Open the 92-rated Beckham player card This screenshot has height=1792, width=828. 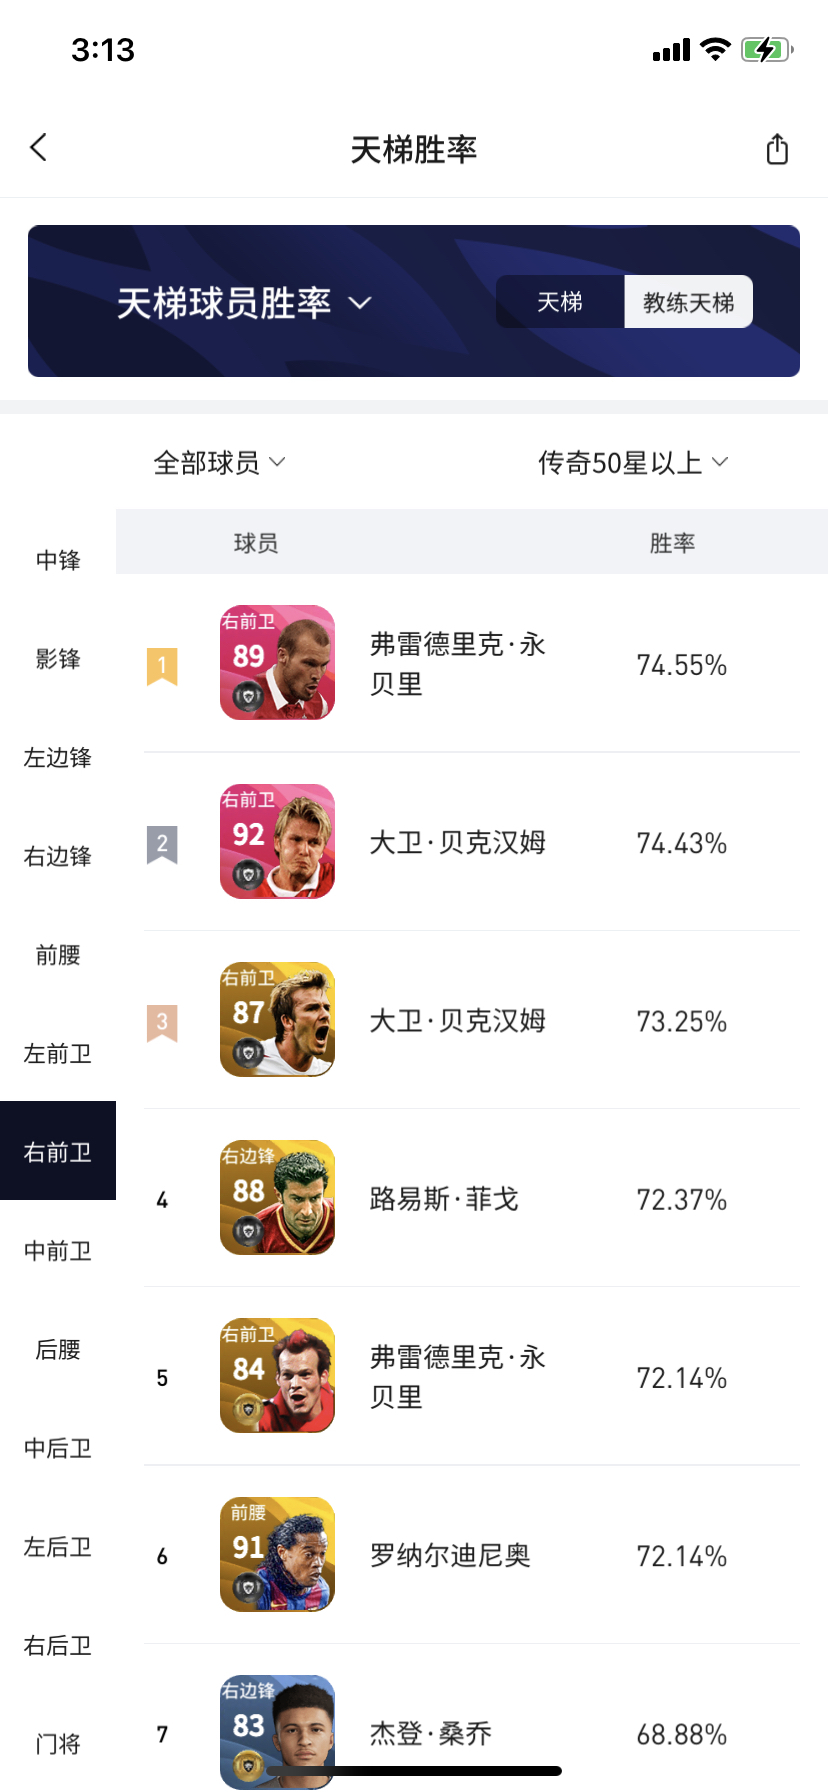tap(277, 841)
